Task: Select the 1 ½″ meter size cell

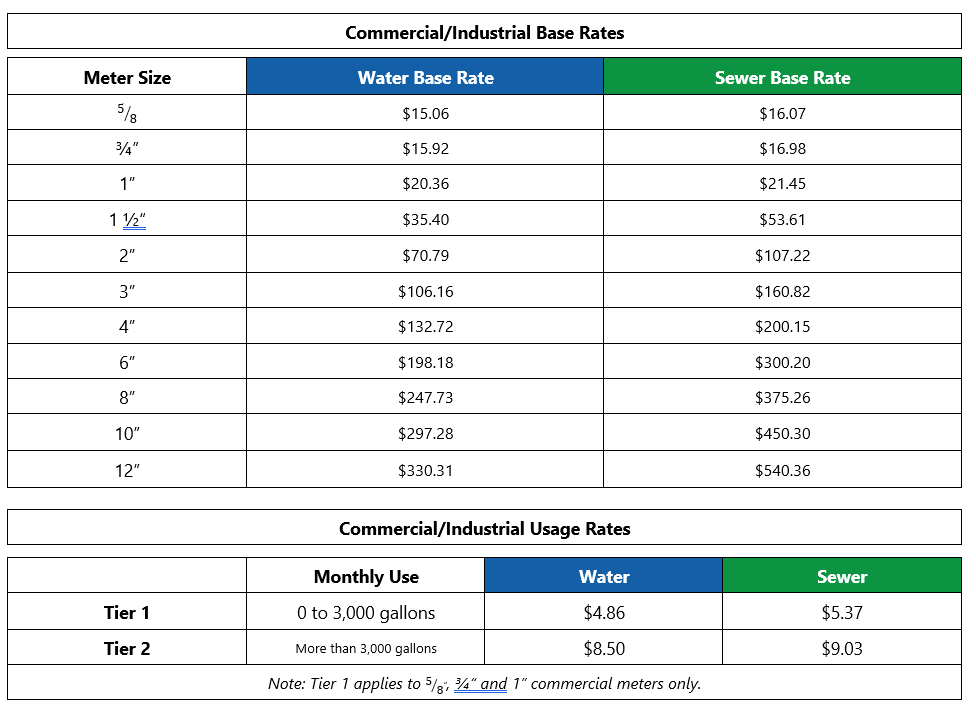Action: 127,220
